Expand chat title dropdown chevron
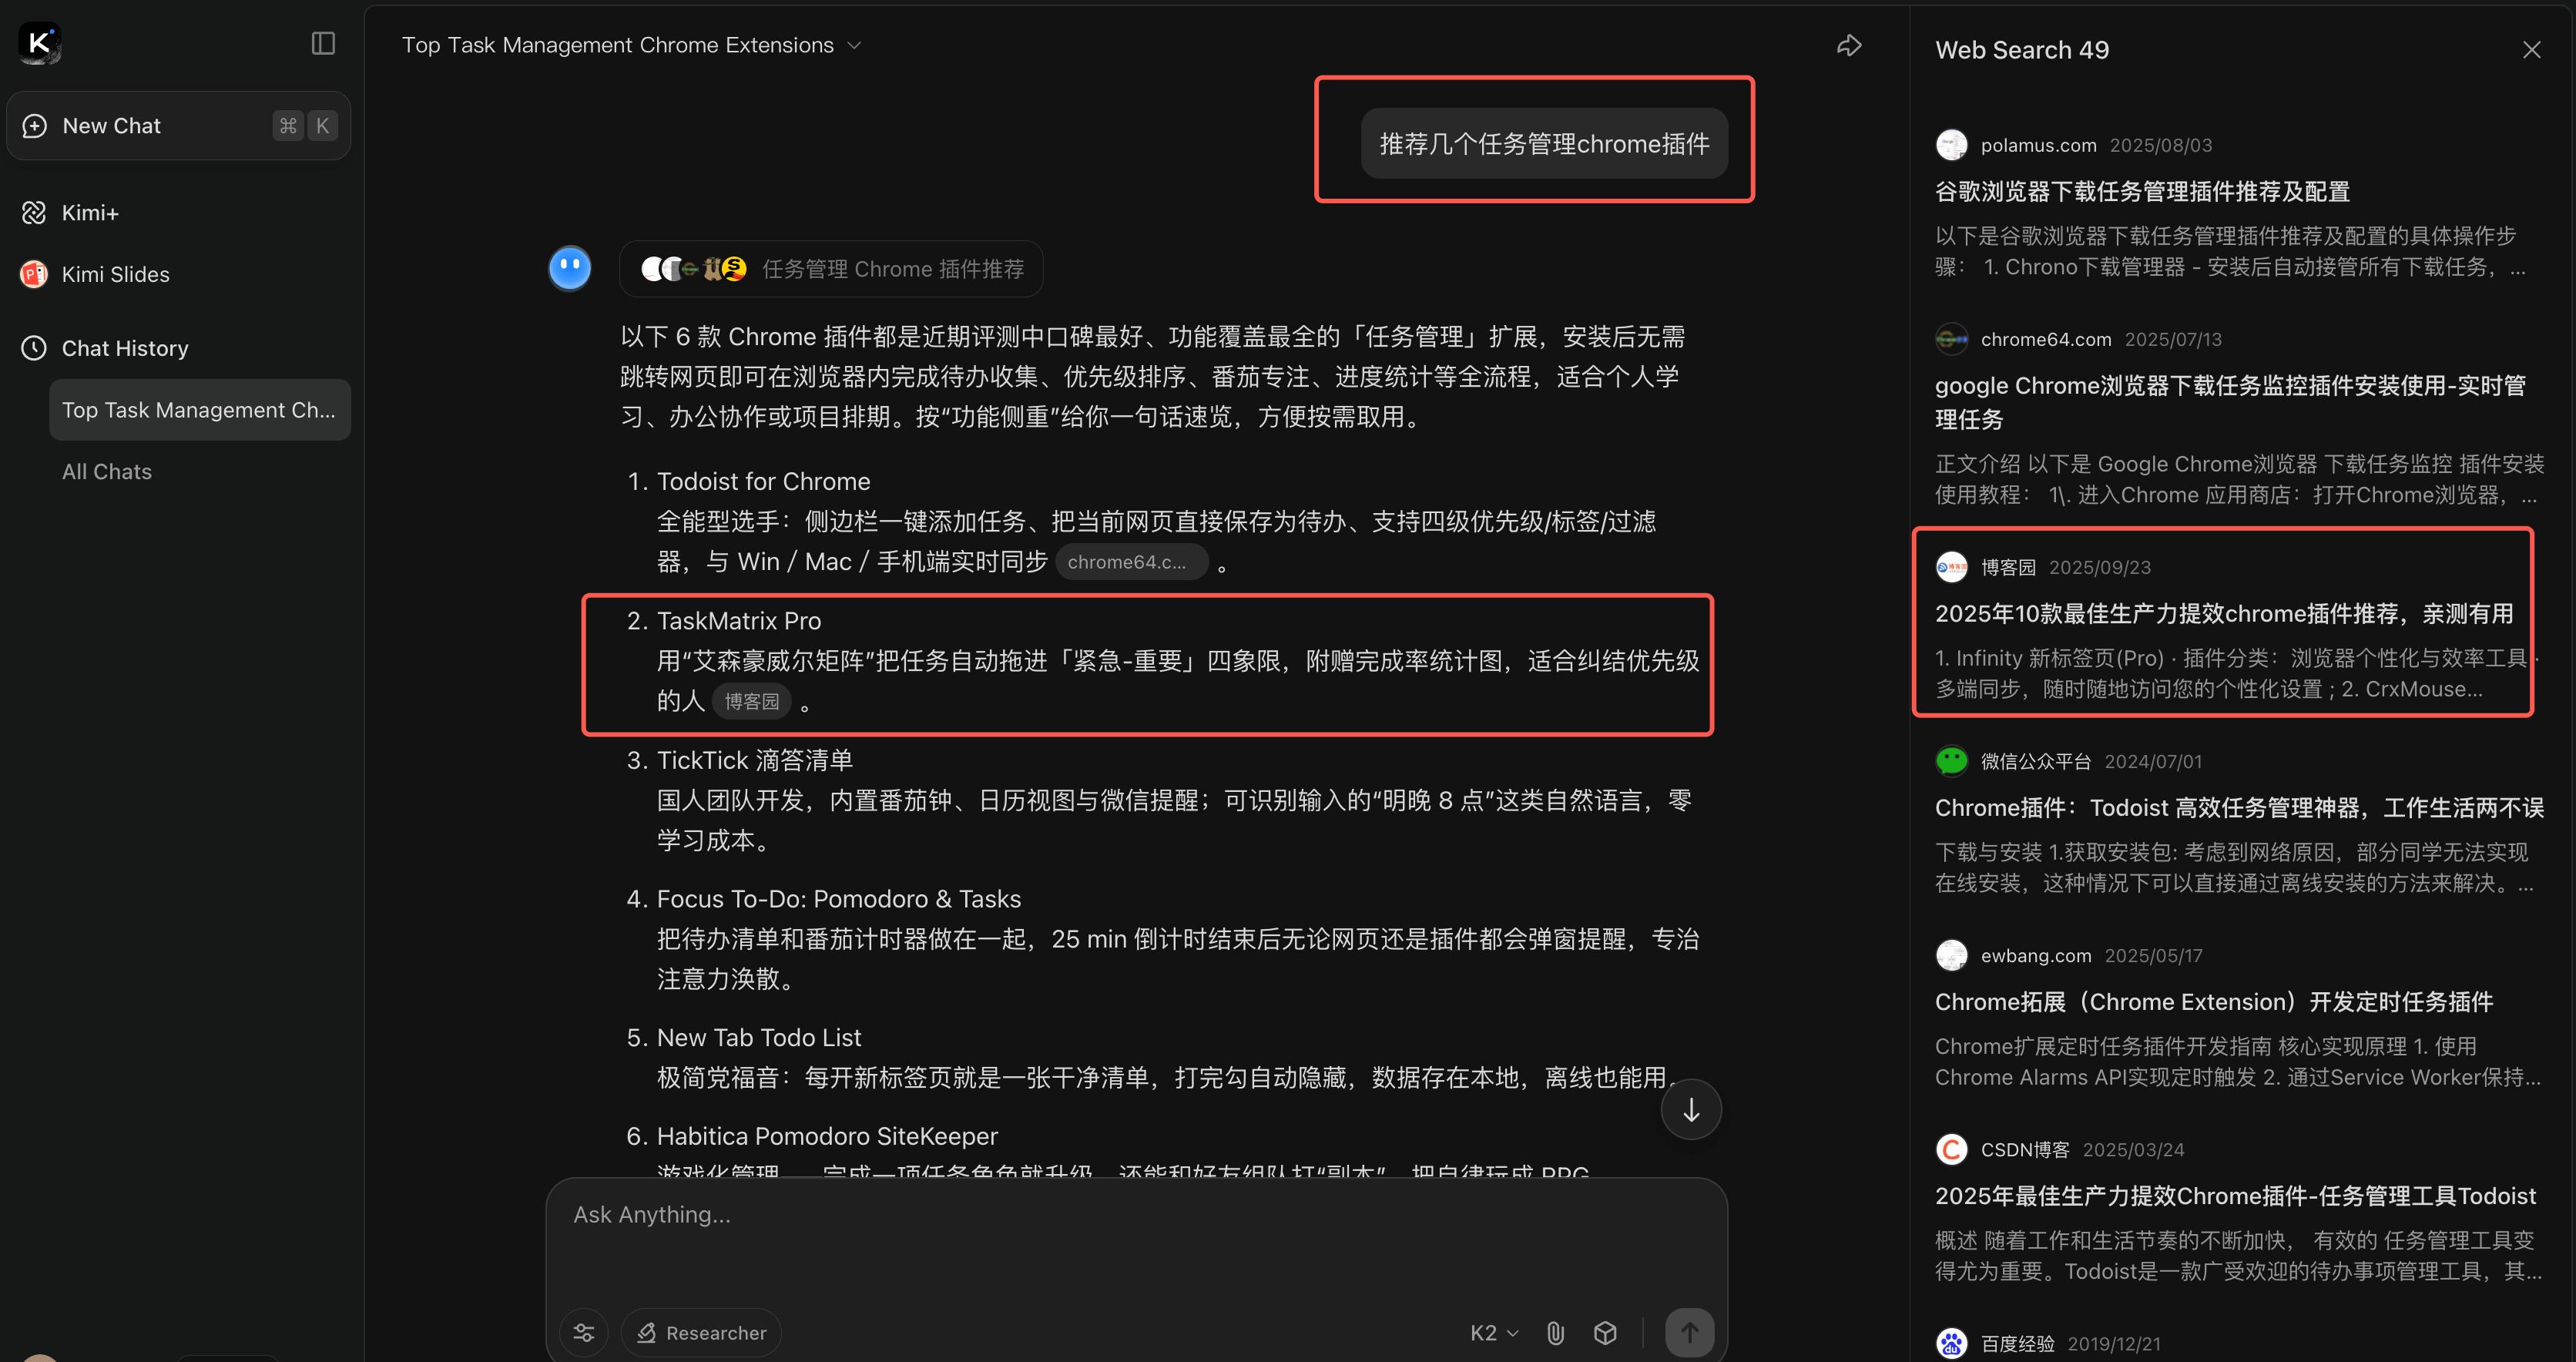The width and height of the screenshot is (2576, 1362). [854, 46]
